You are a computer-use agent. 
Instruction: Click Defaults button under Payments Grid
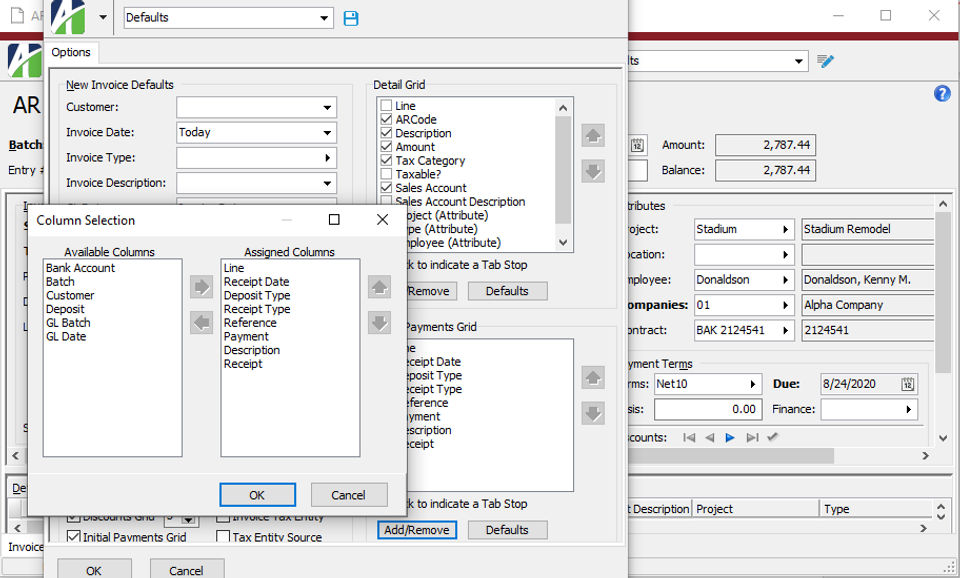[507, 530]
